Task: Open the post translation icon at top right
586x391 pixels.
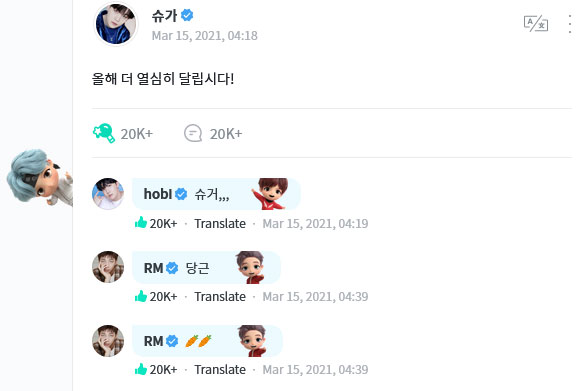Action: click(x=536, y=24)
